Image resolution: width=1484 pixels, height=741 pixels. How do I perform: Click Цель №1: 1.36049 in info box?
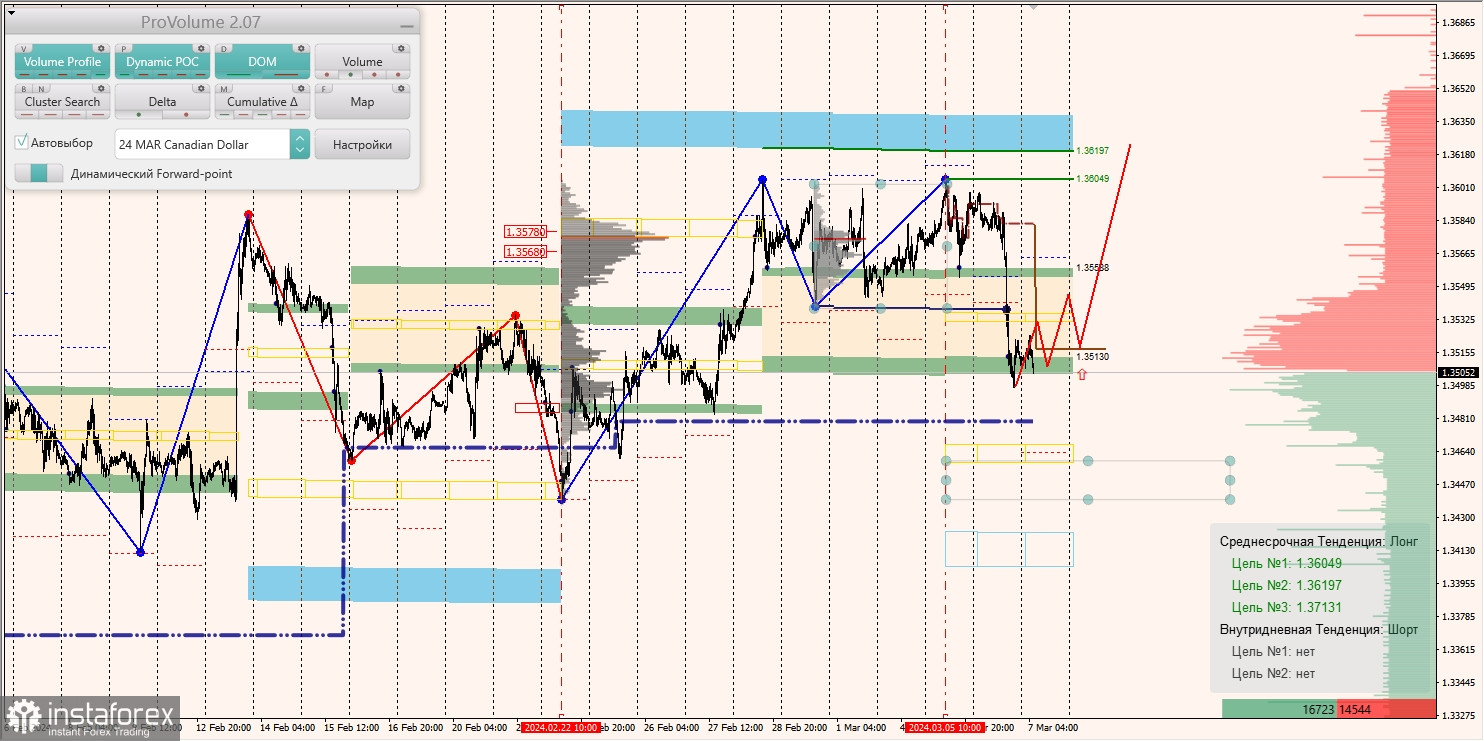(x=1286, y=563)
